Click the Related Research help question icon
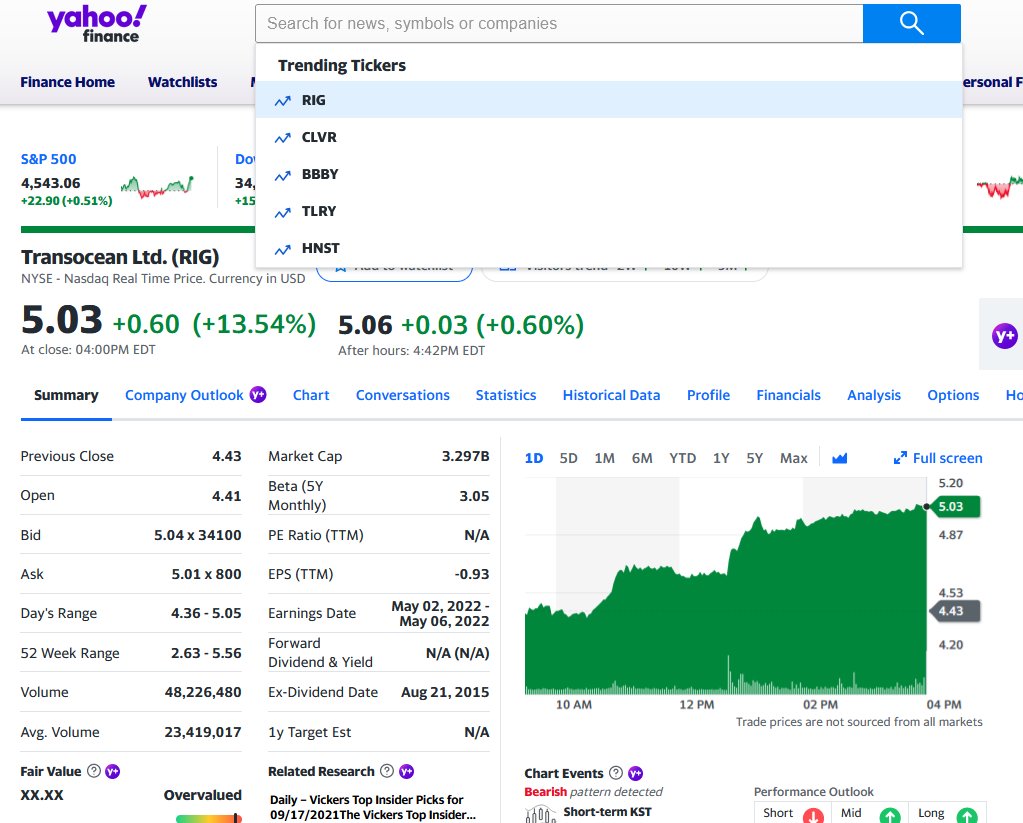 click(x=387, y=771)
